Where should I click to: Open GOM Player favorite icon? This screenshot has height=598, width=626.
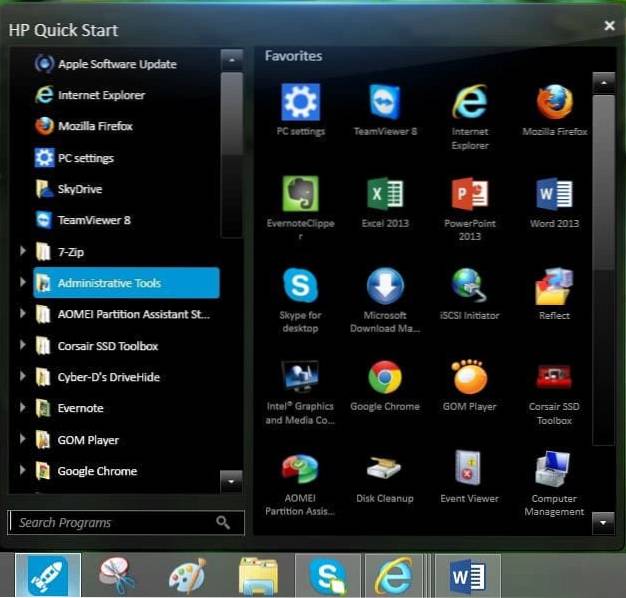point(470,377)
